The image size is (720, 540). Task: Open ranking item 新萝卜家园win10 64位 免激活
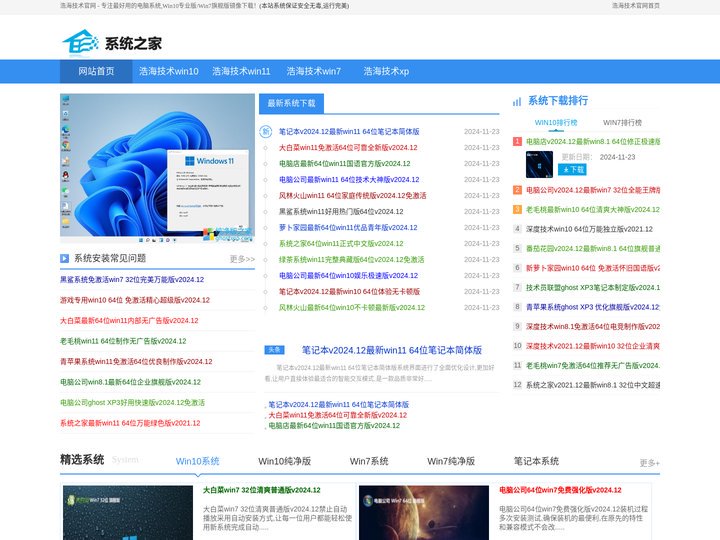coord(593,268)
